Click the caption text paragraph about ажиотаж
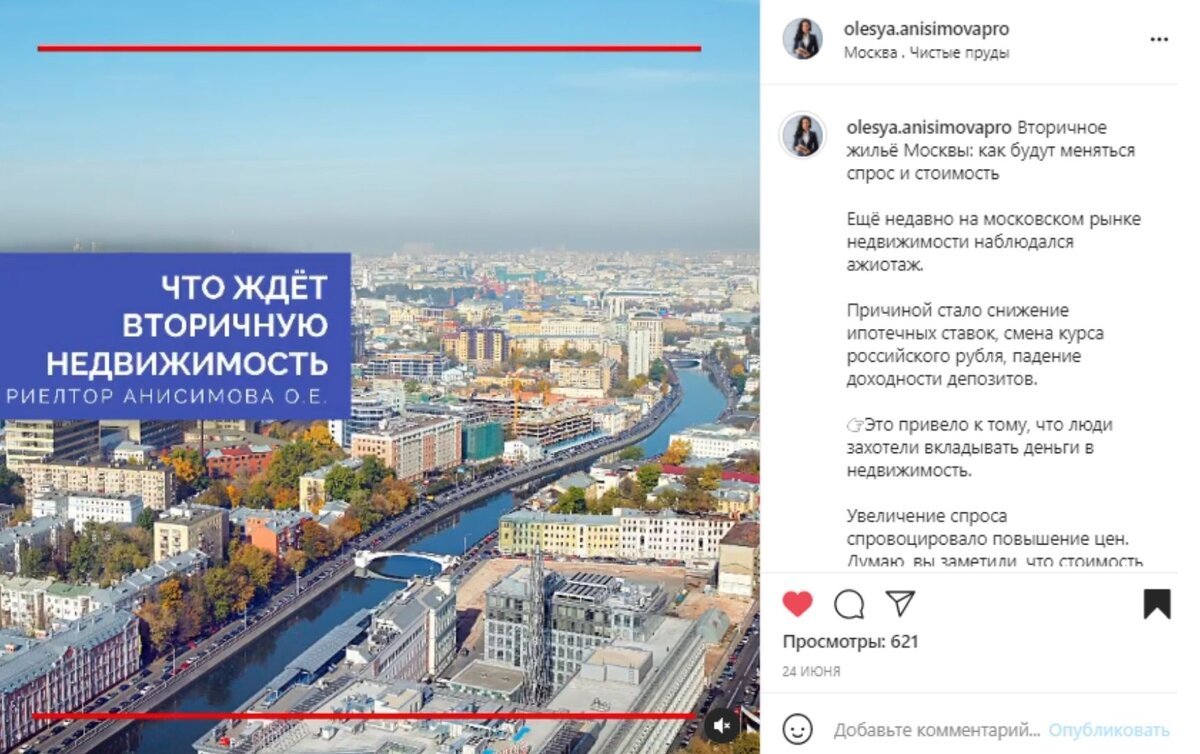The image size is (1200, 754). pos(993,242)
